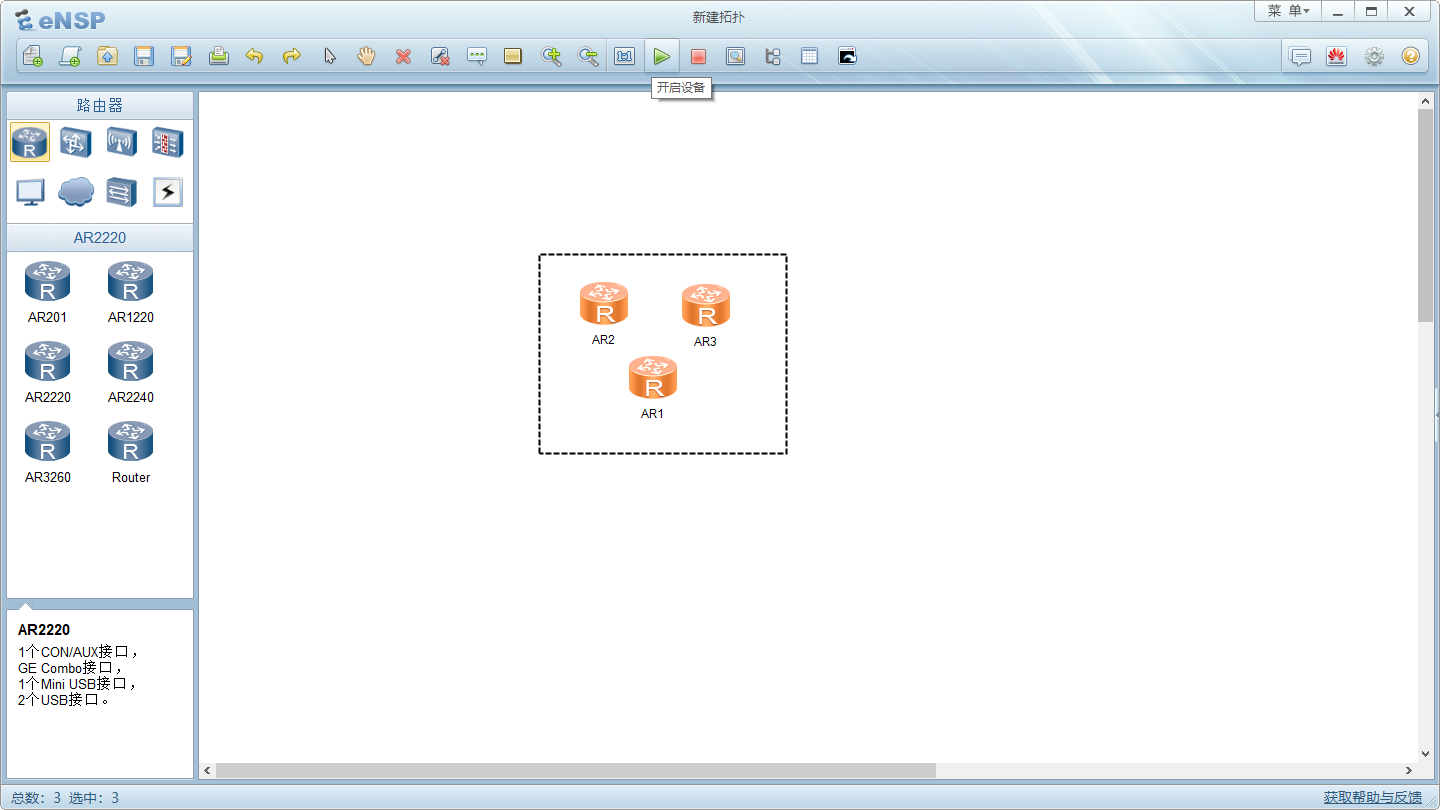Viewport: 1440px width, 810px height.
Task: Create a new topology from the toolbar
Action: point(33,56)
